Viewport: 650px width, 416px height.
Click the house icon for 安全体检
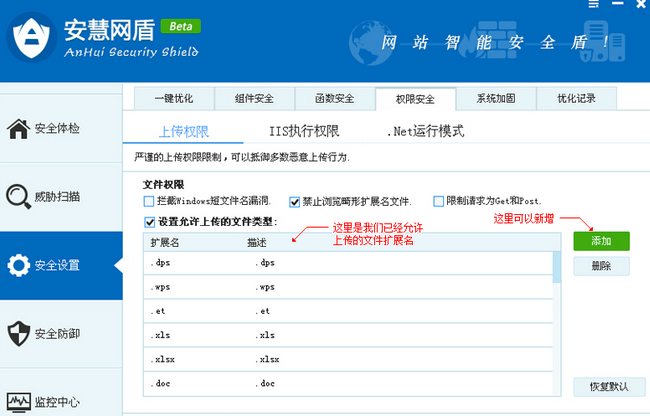pyautogui.click(x=19, y=129)
